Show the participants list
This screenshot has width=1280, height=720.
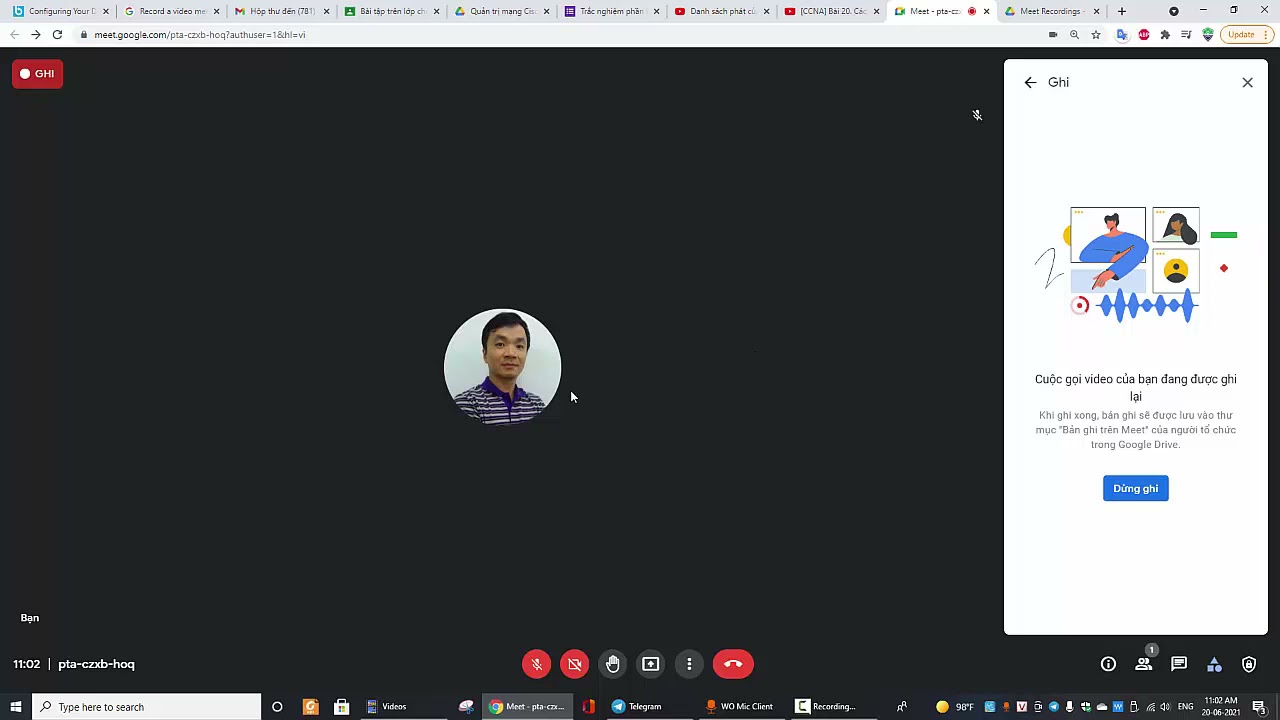coord(1143,663)
